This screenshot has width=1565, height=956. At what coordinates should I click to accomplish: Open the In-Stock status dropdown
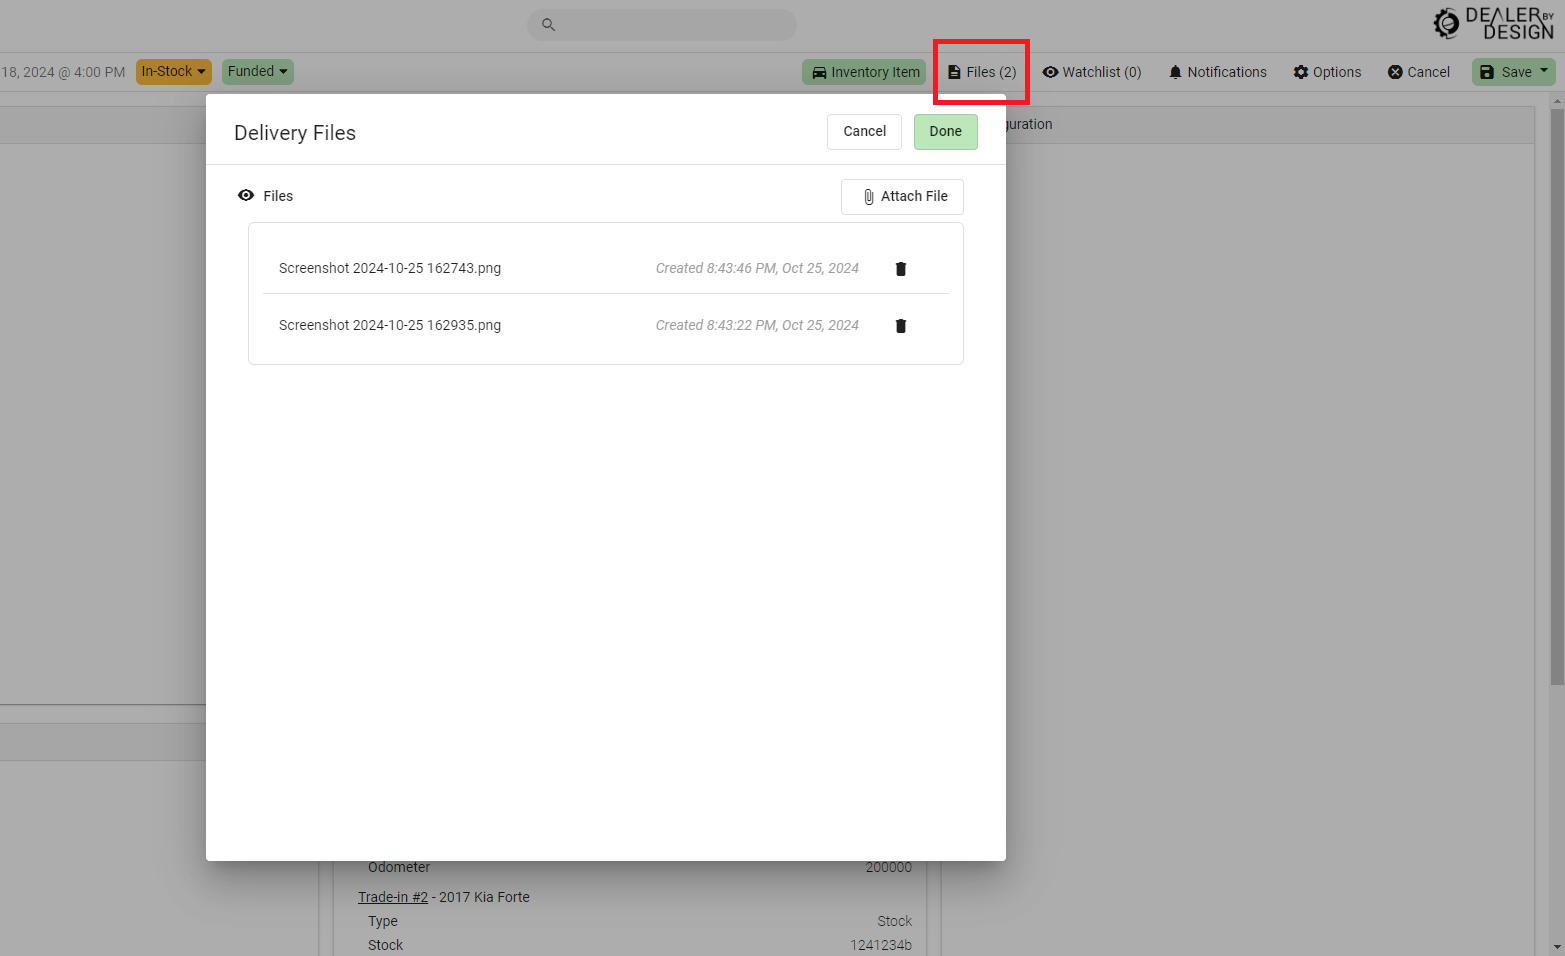click(174, 71)
